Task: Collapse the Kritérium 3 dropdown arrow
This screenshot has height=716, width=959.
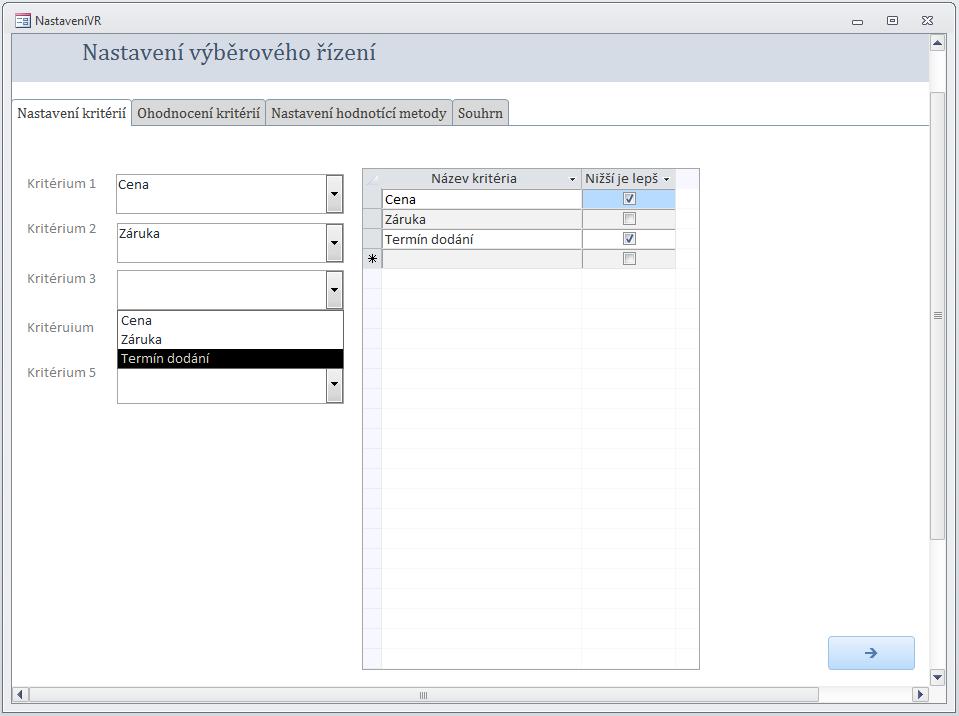Action: (334, 289)
